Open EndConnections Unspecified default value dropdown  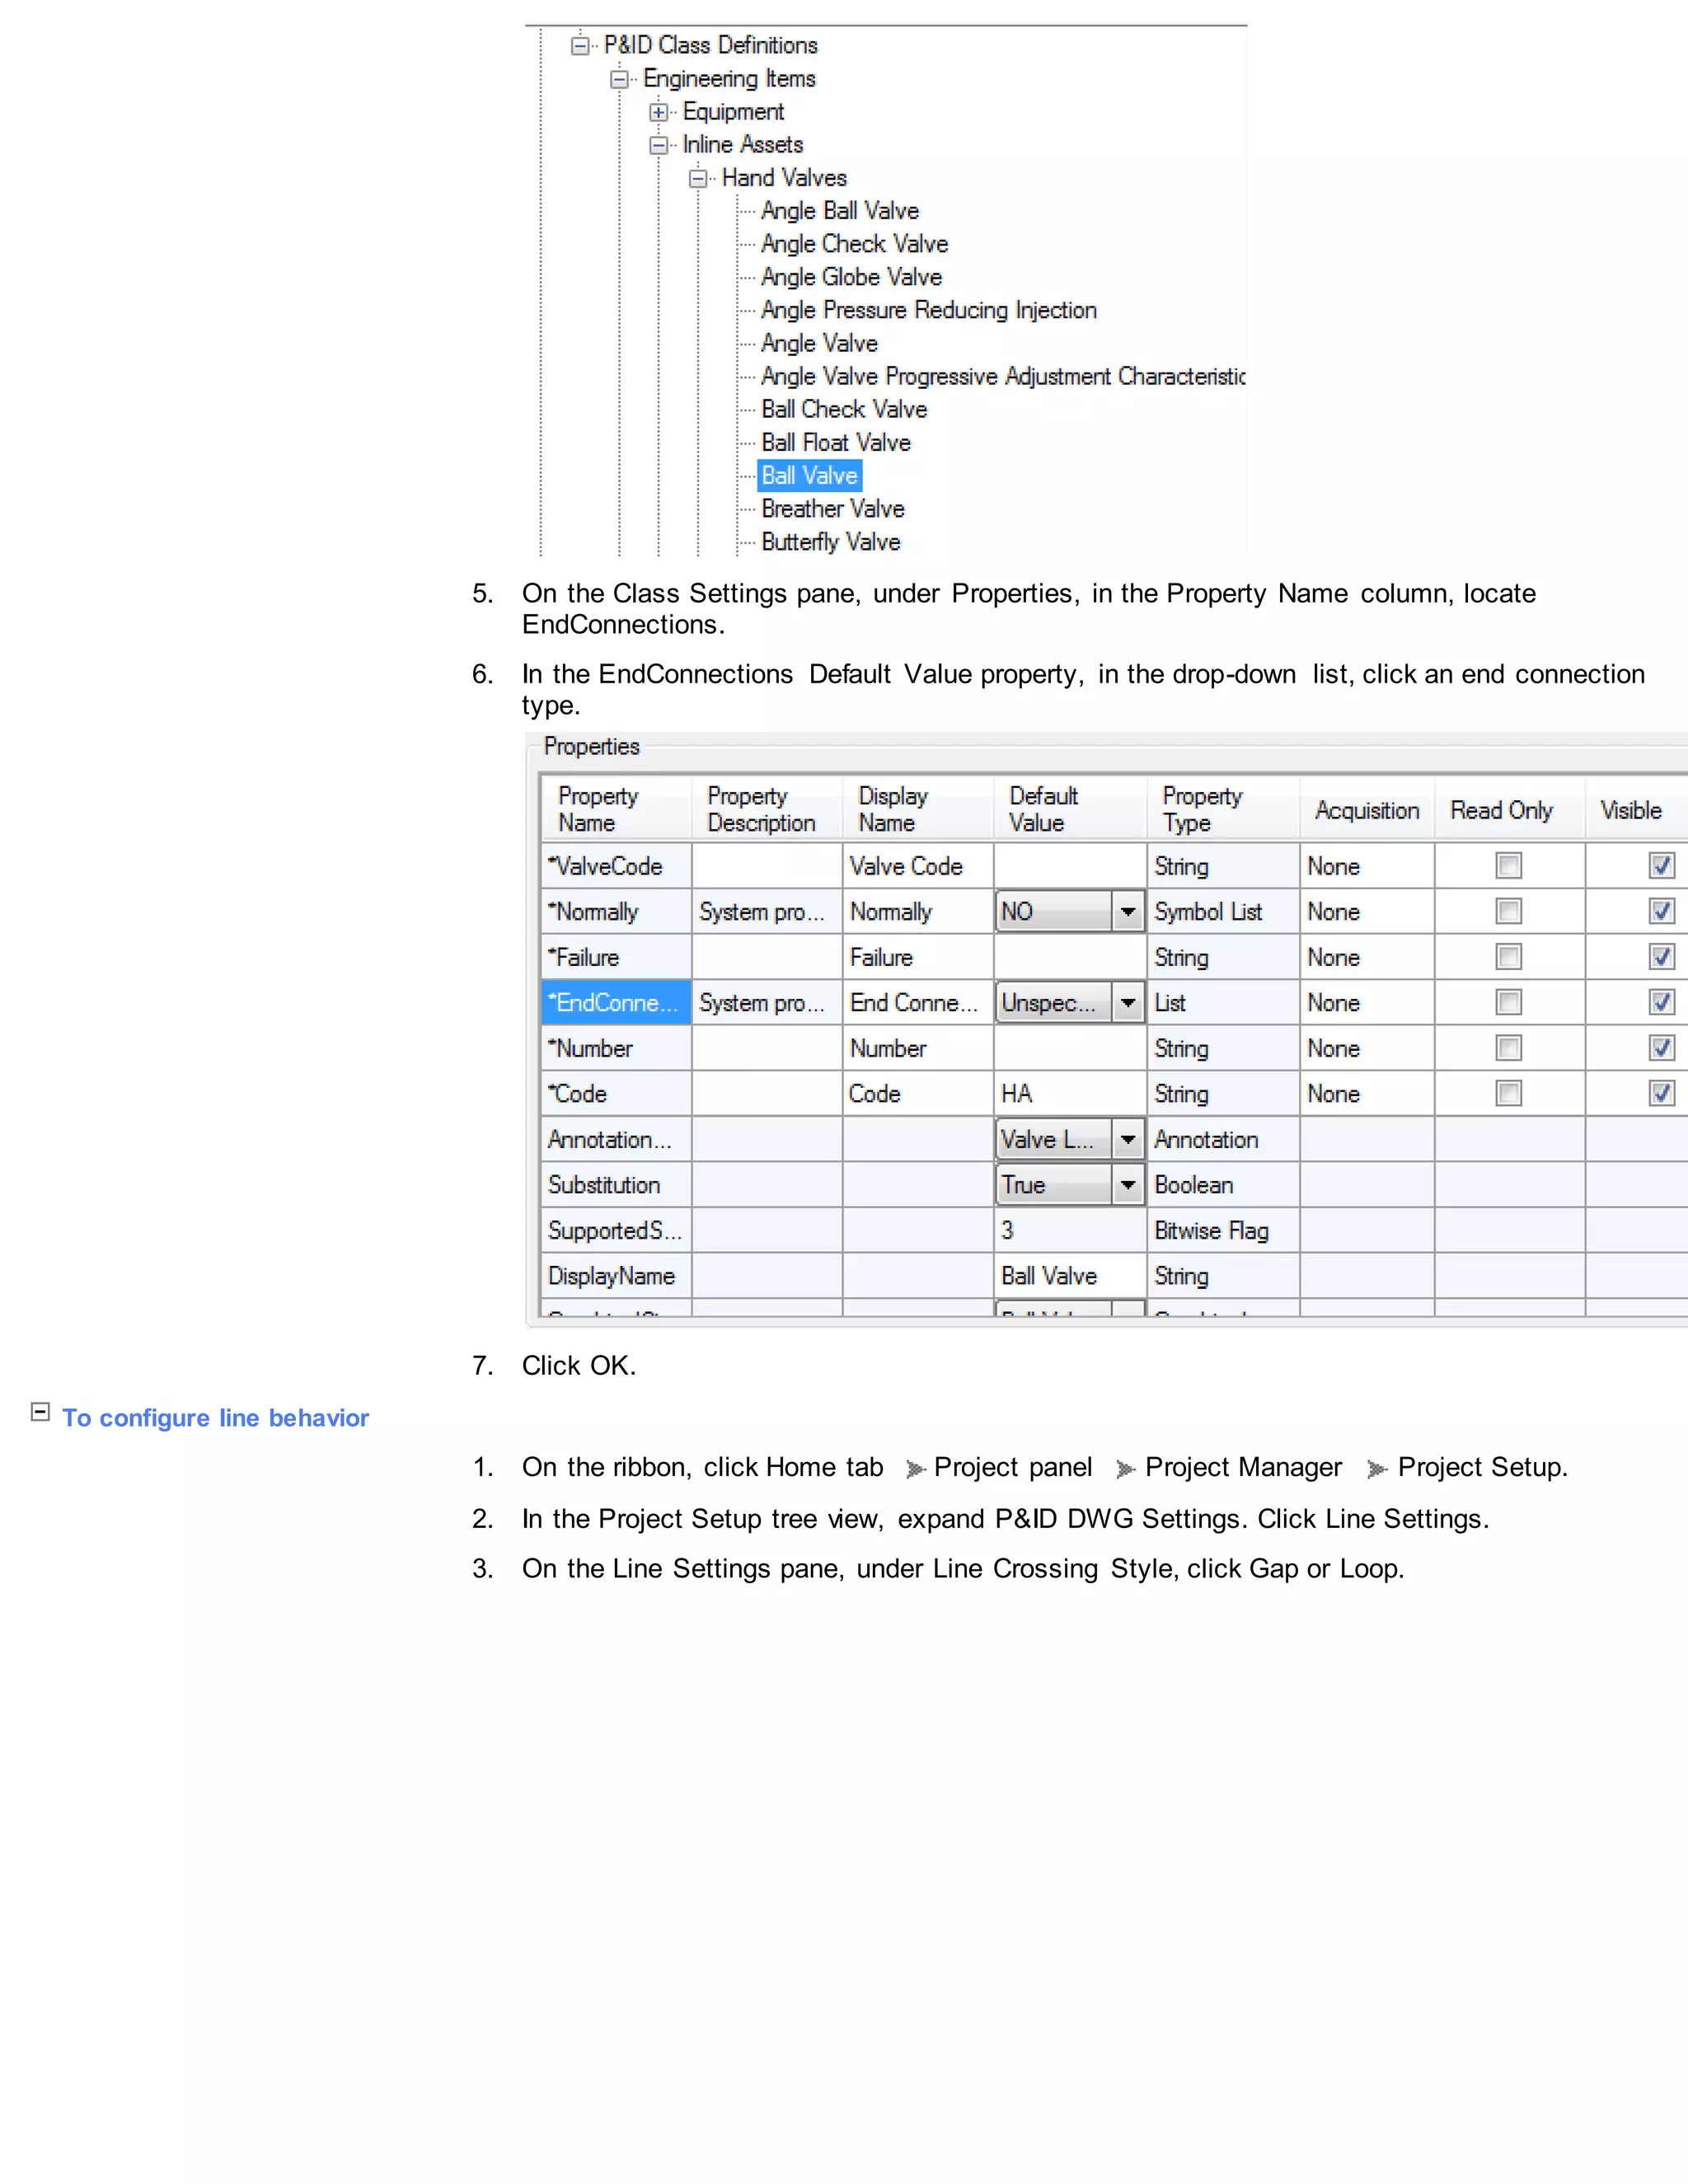click(x=1128, y=1003)
